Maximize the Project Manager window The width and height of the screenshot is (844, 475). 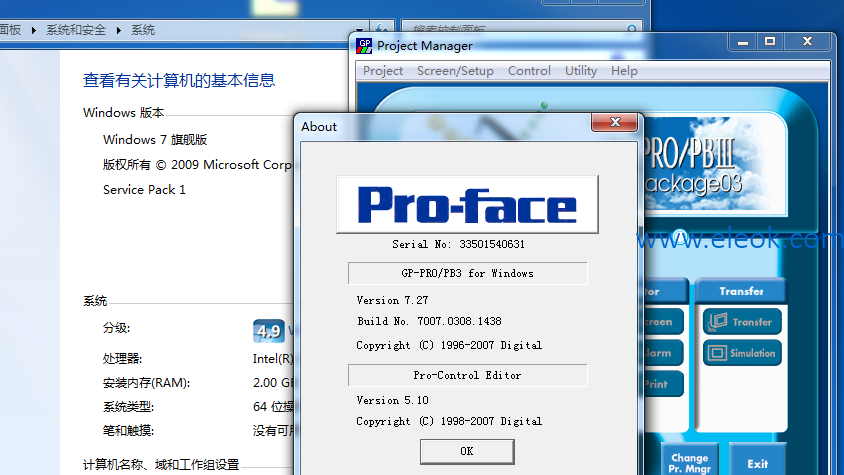pos(770,41)
